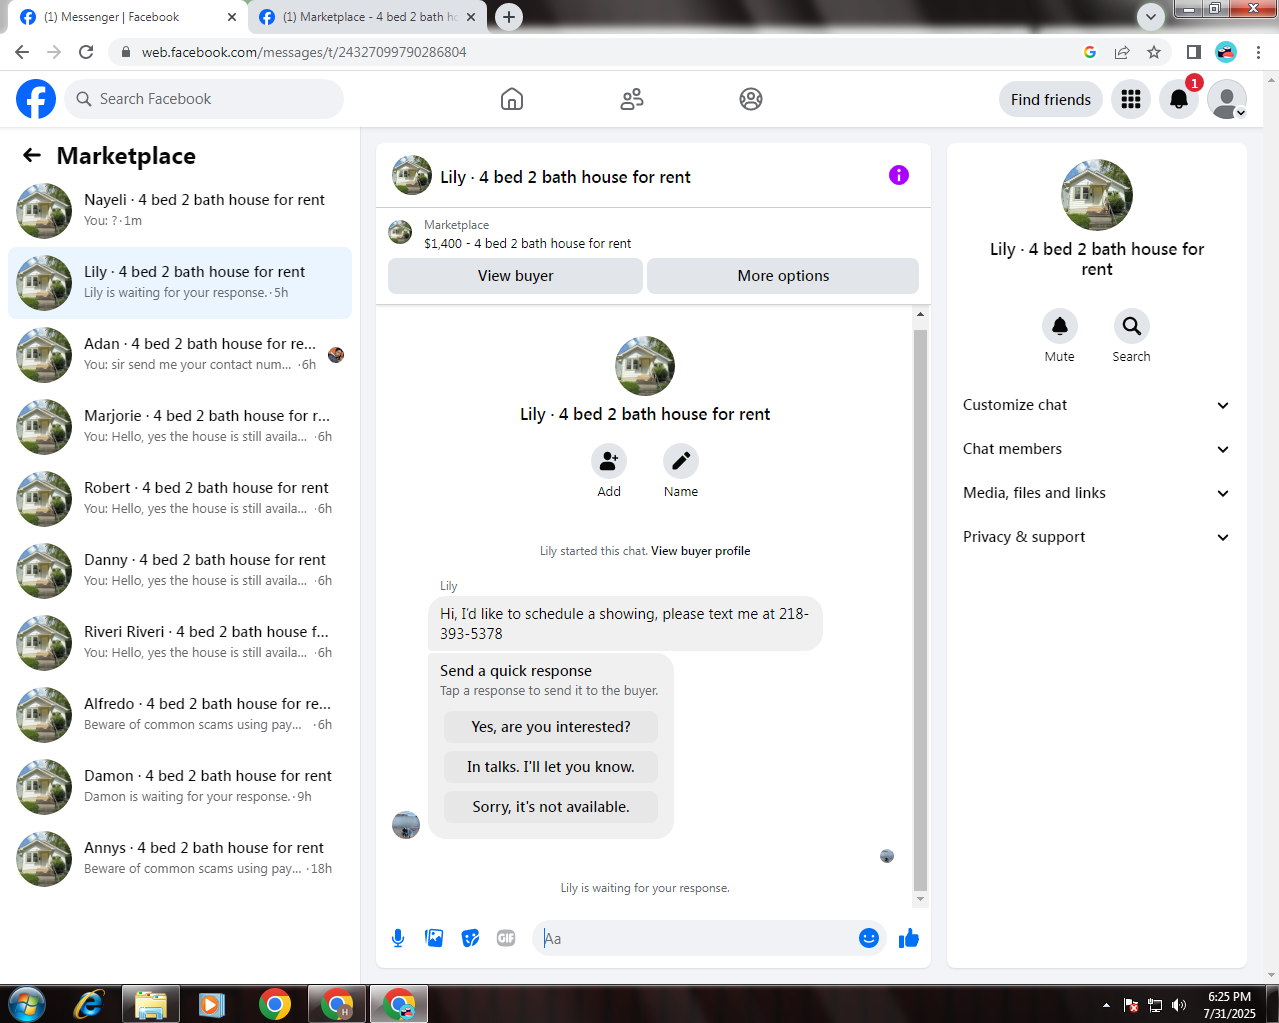Send quick response 'In talks. I'll let you know.'
The height and width of the screenshot is (1023, 1279).
pyautogui.click(x=551, y=767)
